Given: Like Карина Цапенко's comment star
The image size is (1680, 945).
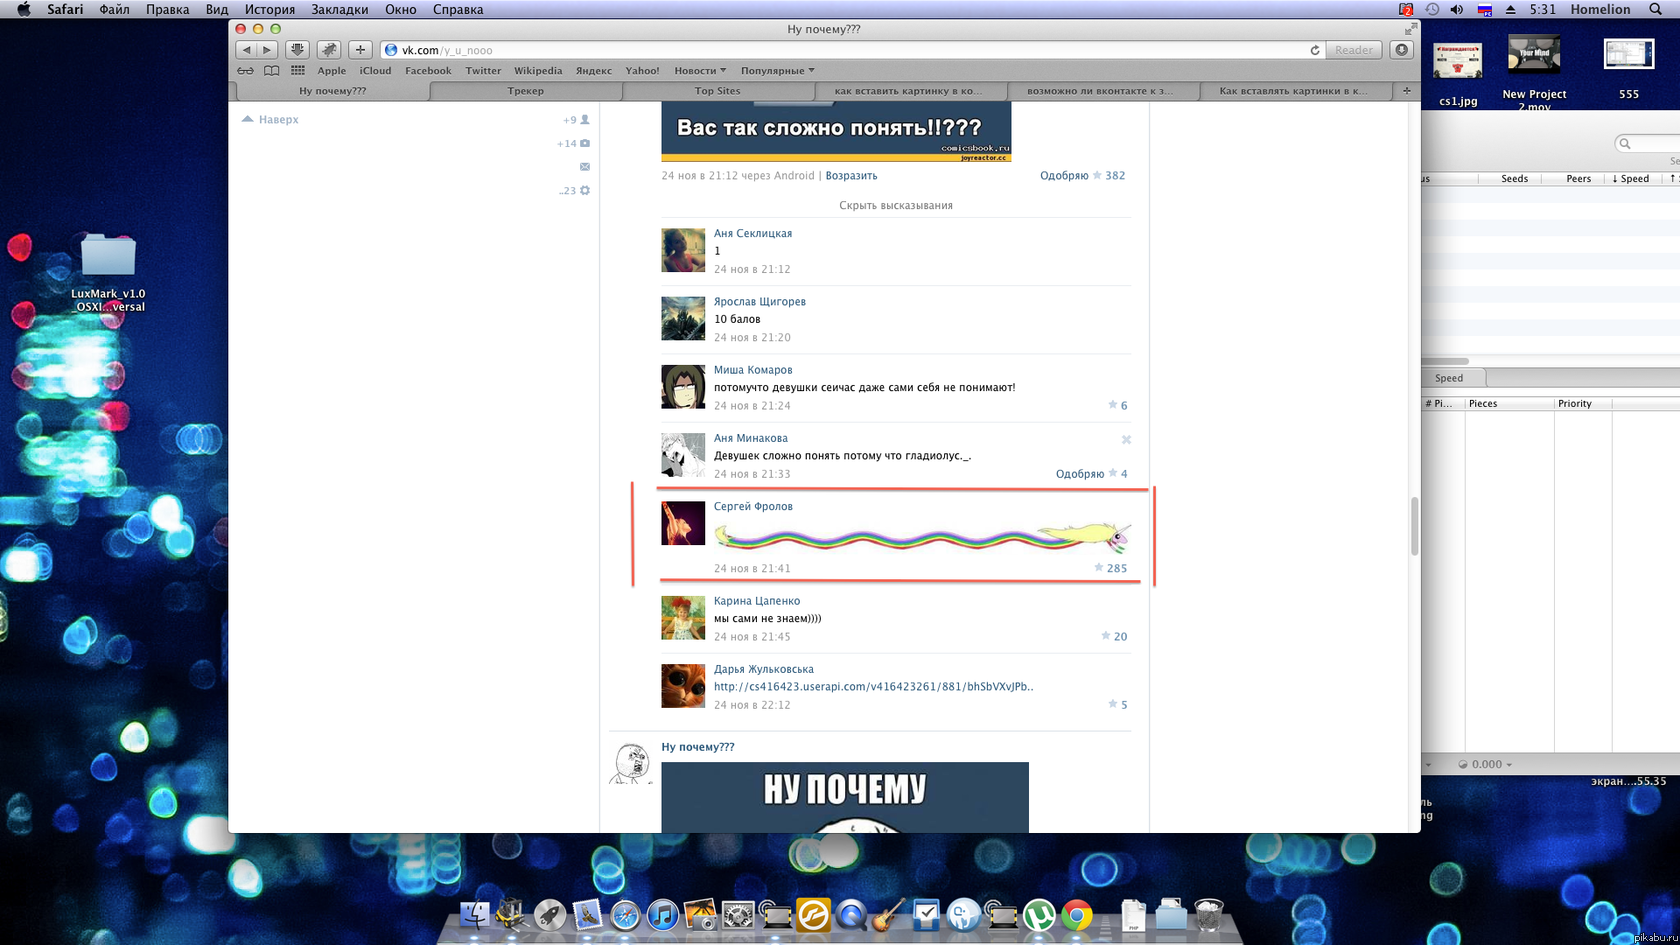Looking at the screenshot, I should (1105, 636).
